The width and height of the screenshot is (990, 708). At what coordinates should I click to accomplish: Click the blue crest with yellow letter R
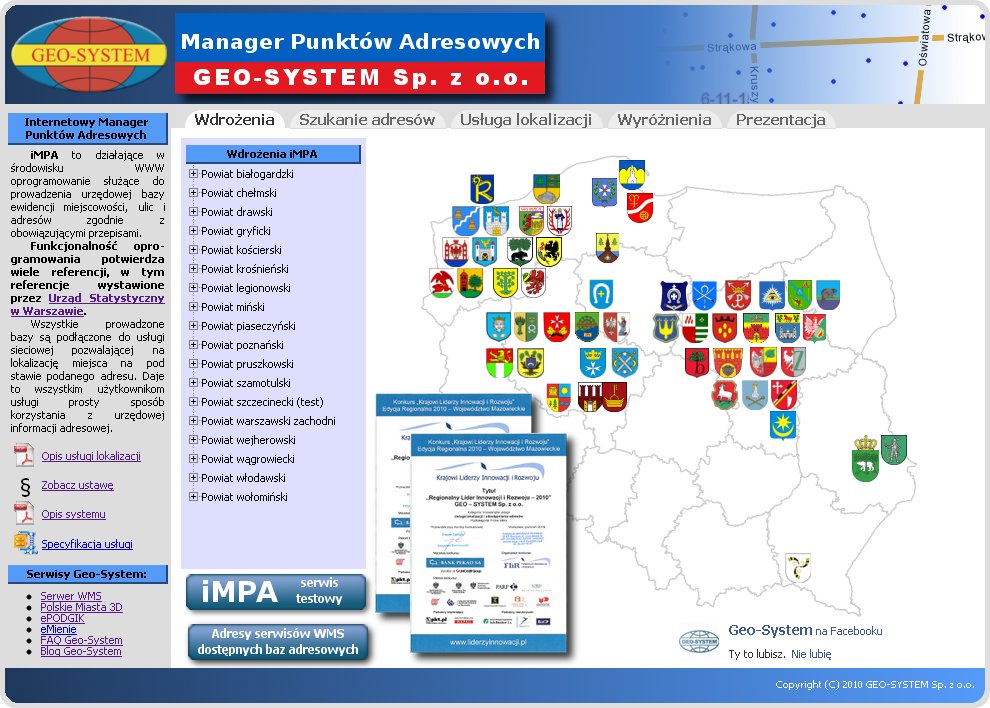(x=482, y=189)
